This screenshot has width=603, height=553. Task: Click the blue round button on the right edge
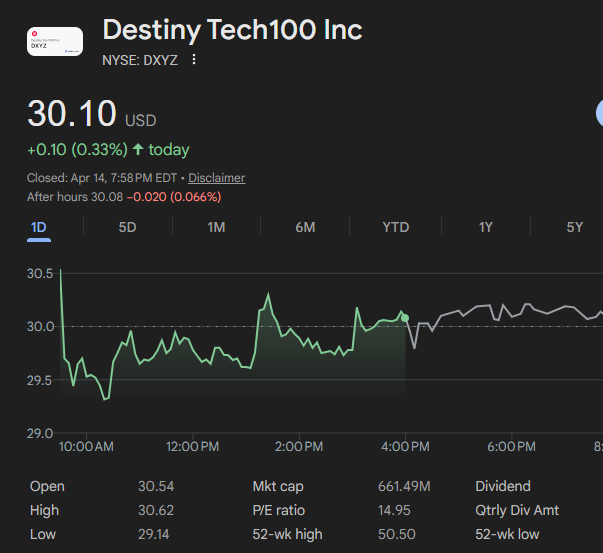(600, 113)
